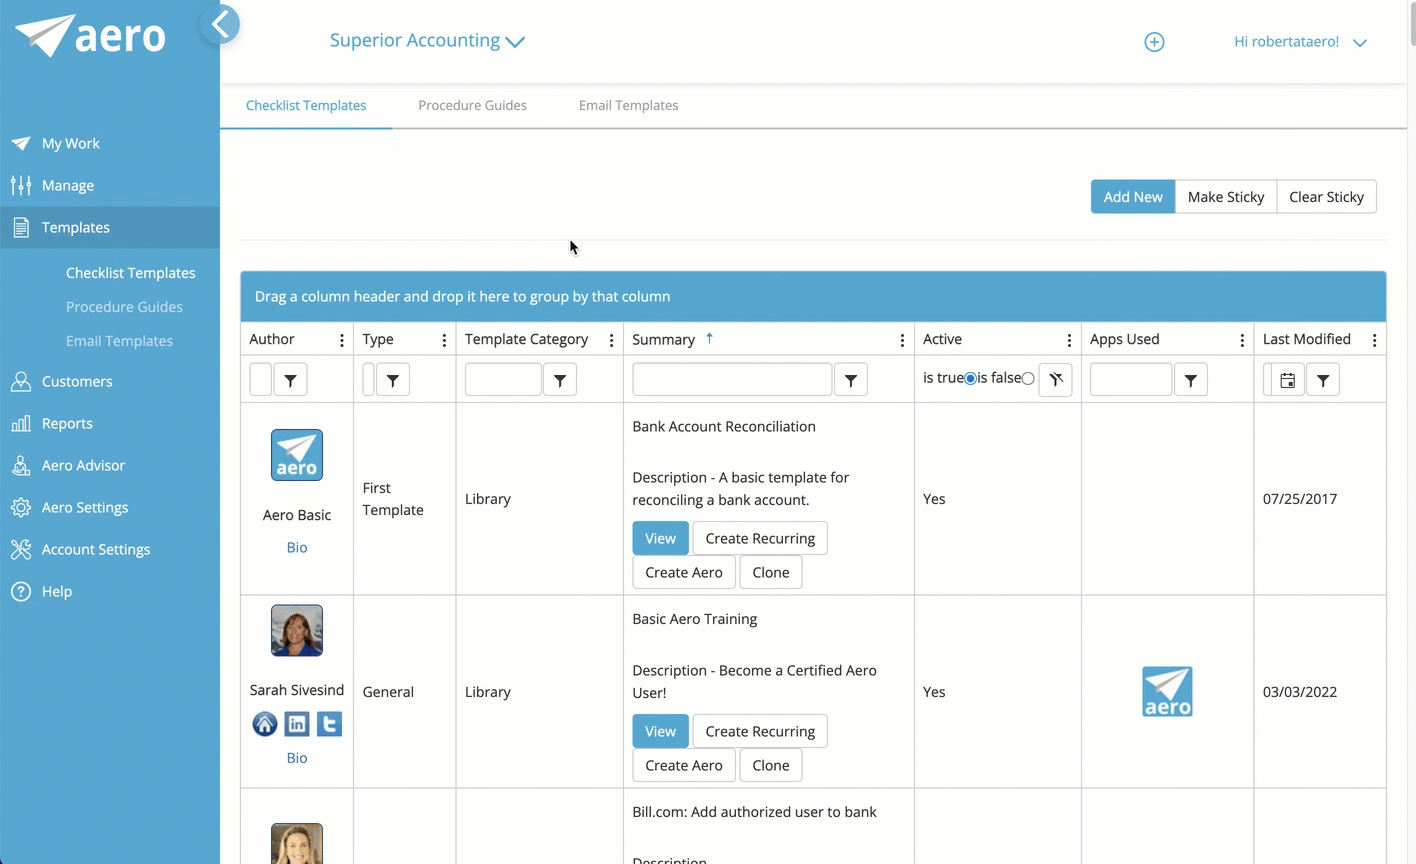Click the Template Category filter text field

(x=503, y=380)
